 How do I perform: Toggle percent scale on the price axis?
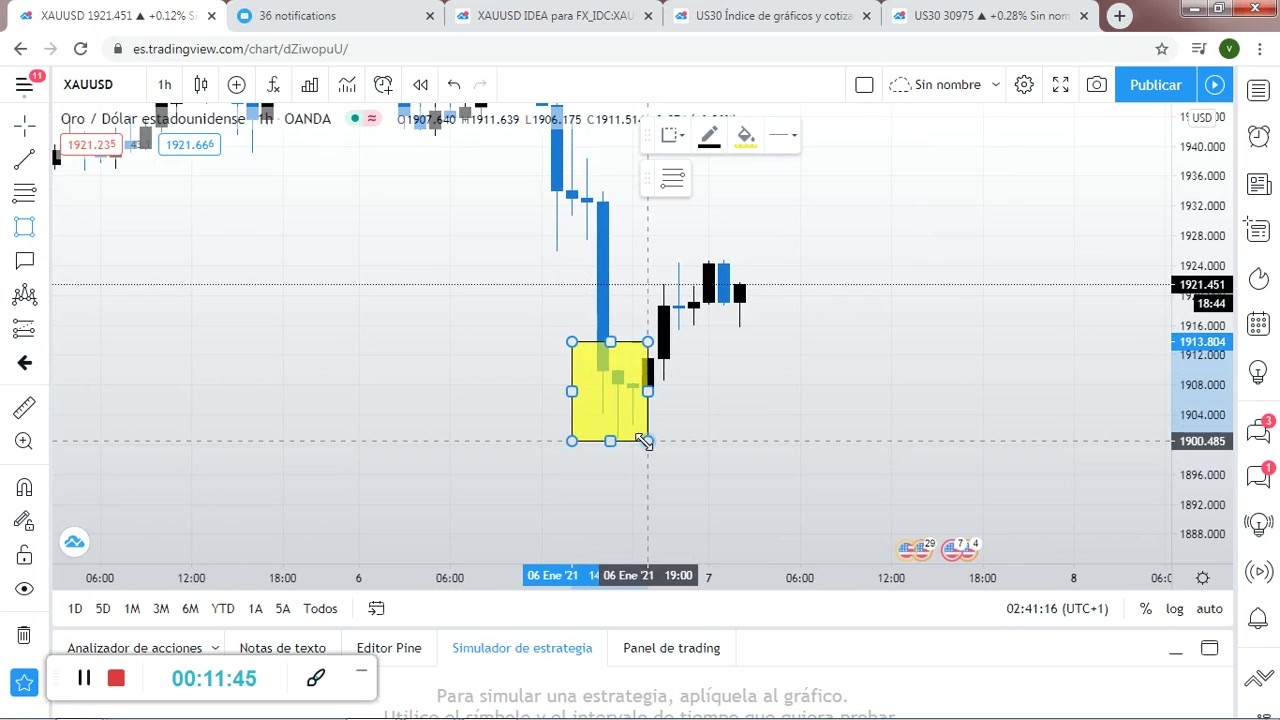1145,608
